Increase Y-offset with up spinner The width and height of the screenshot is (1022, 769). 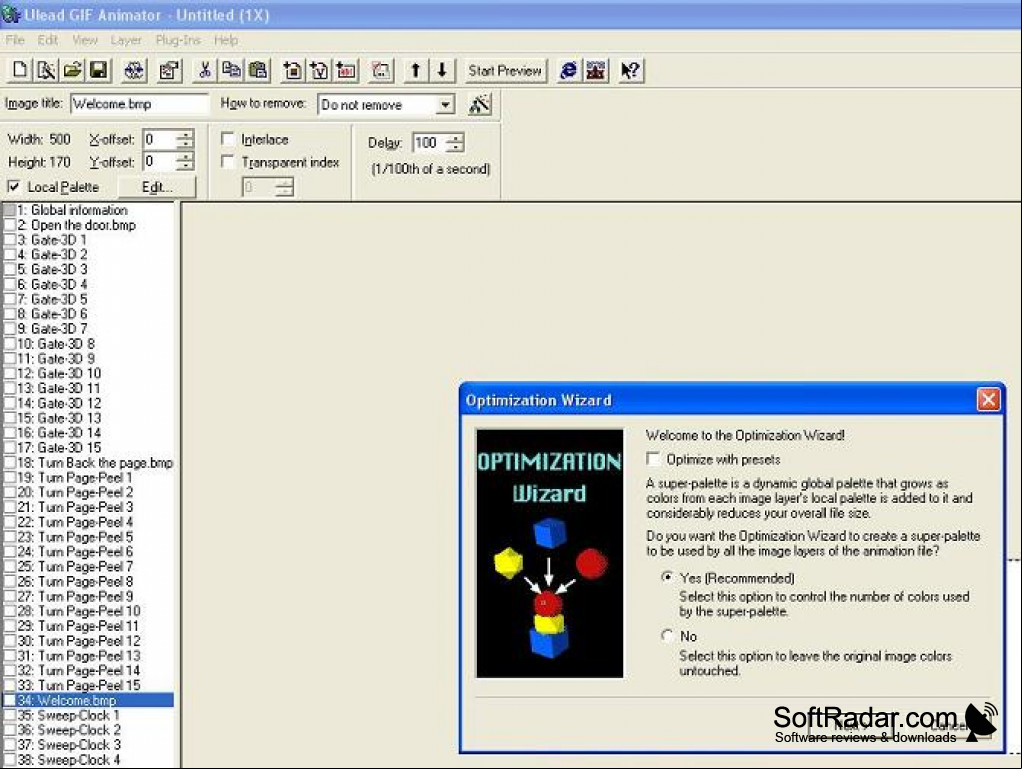[x=186, y=157]
